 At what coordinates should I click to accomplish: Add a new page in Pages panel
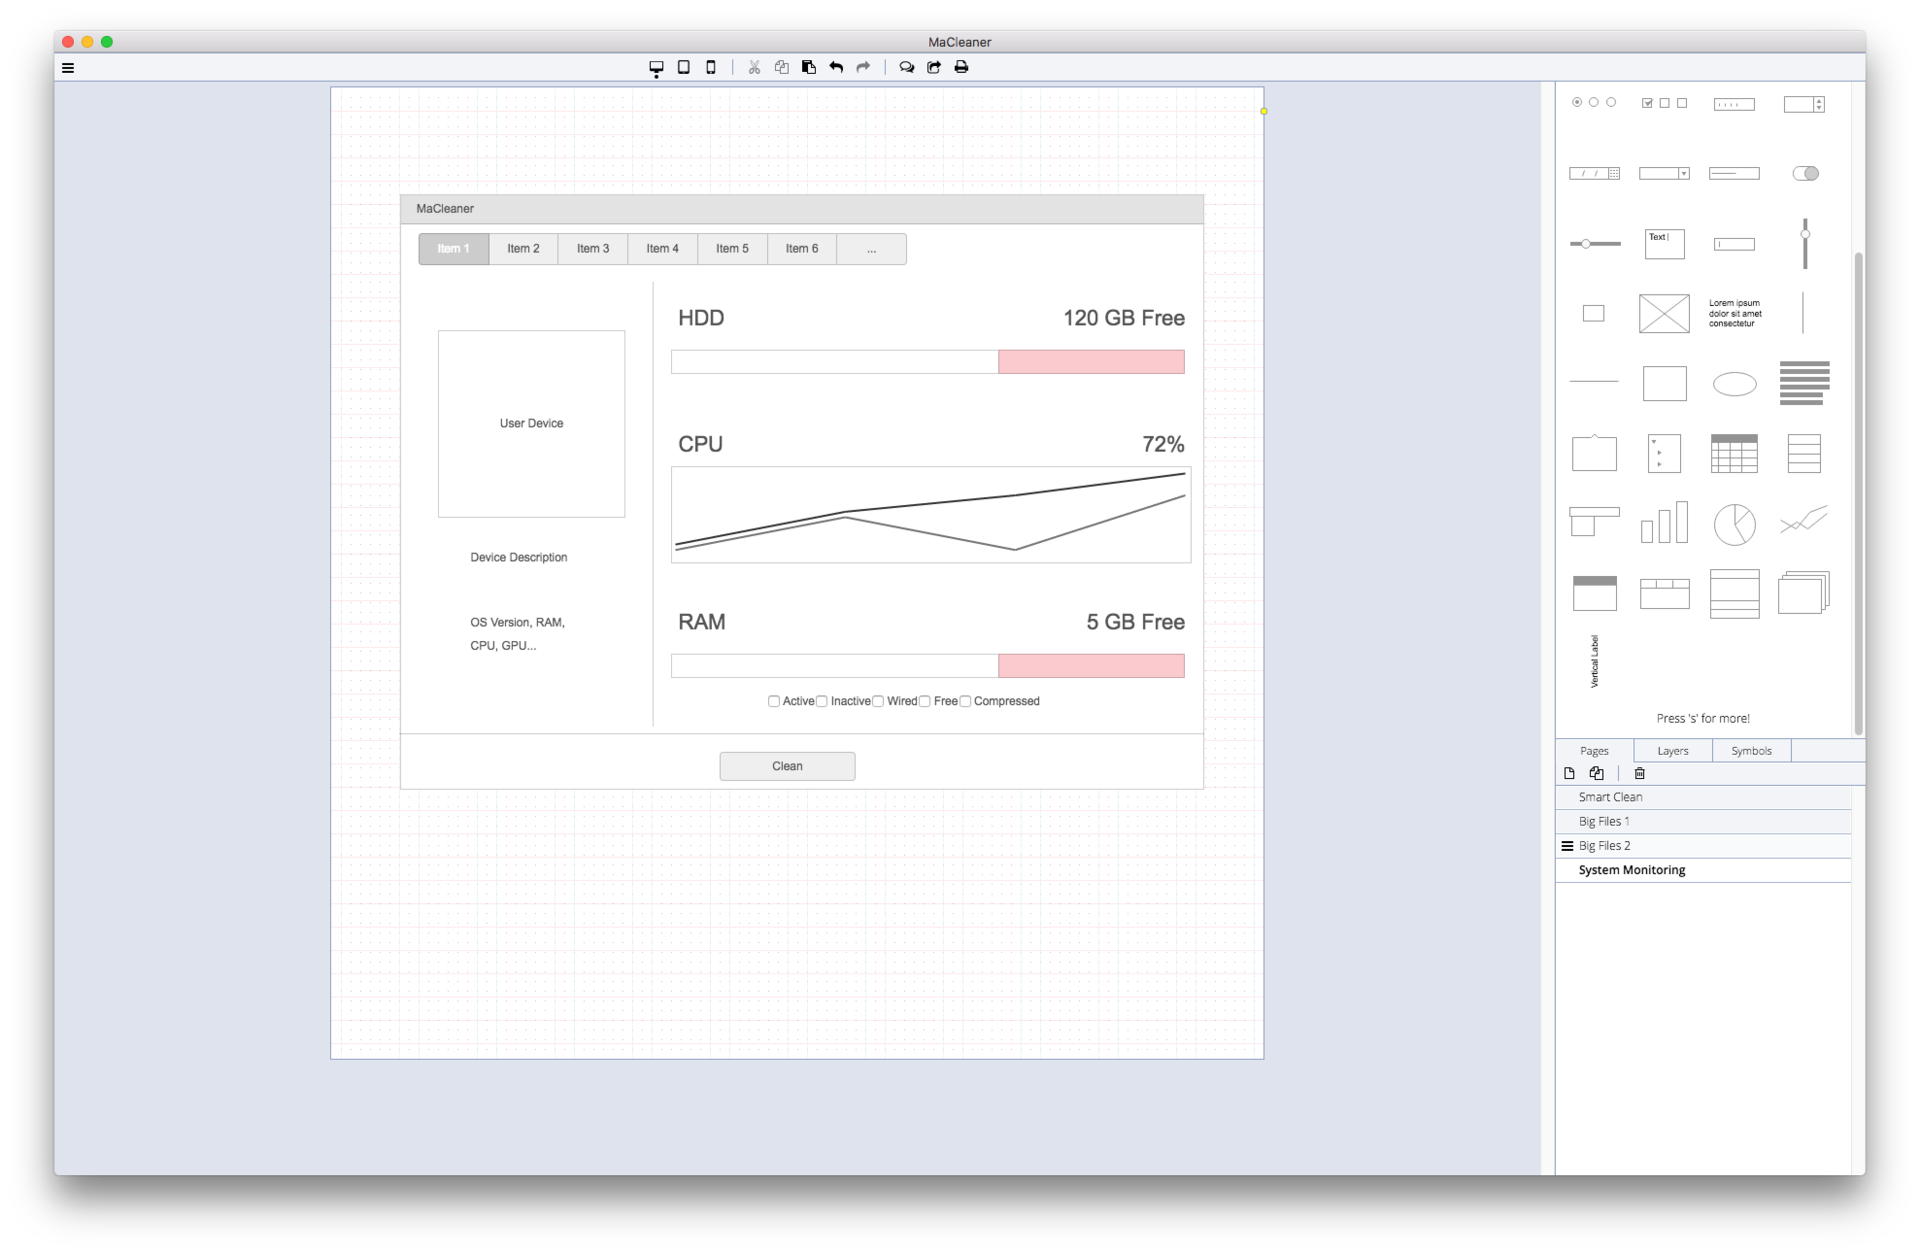(1569, 773)
